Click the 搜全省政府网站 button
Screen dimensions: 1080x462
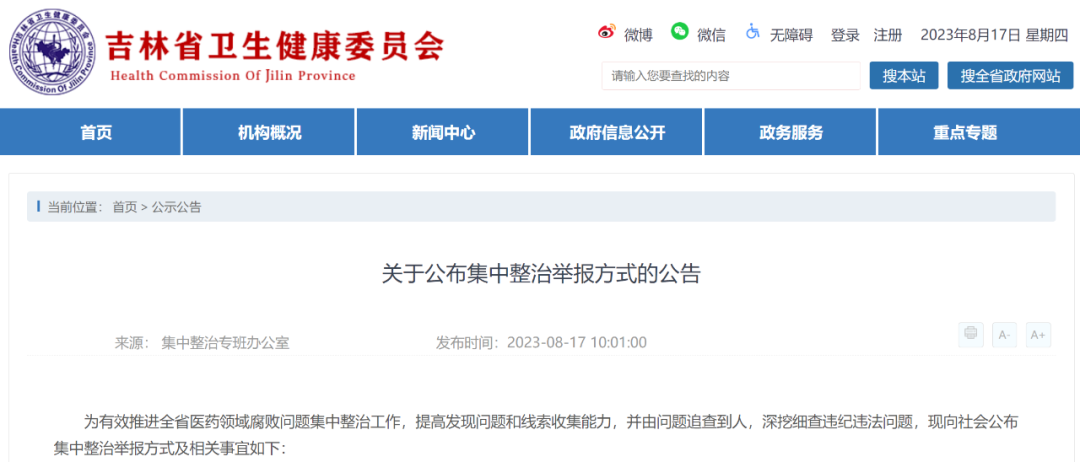pos(1010,76)
